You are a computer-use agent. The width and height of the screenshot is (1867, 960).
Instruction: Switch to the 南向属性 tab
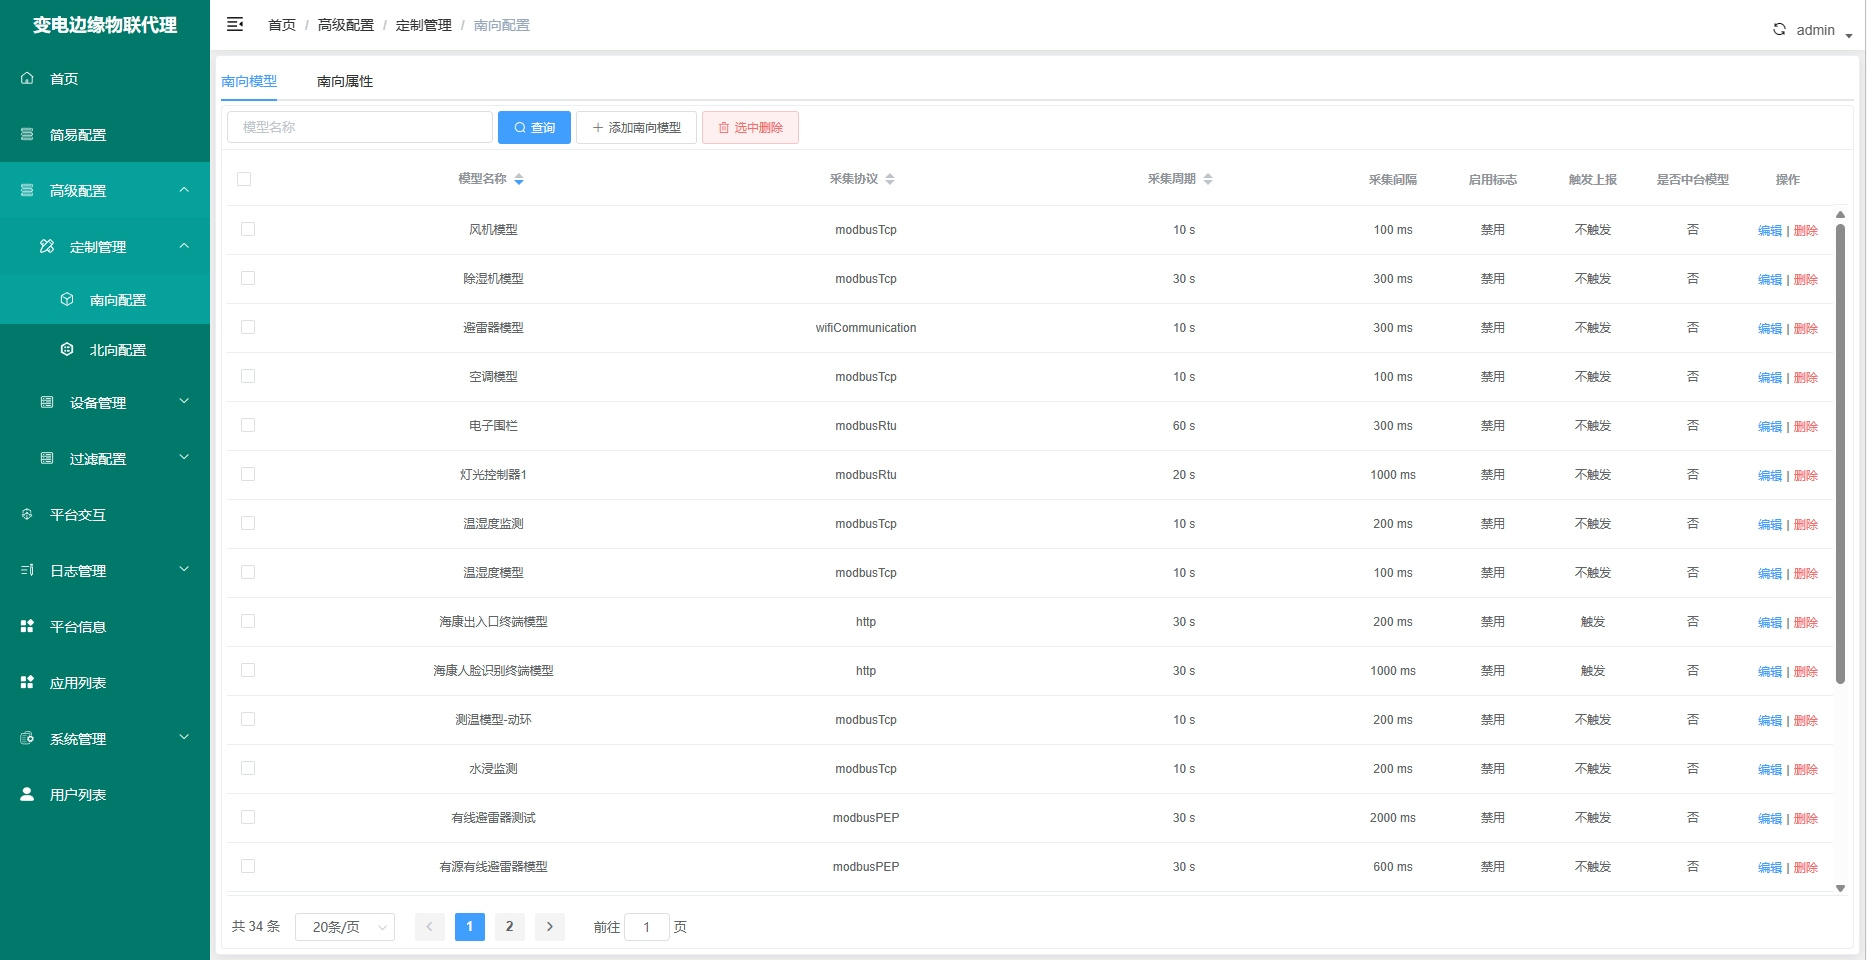345,82
